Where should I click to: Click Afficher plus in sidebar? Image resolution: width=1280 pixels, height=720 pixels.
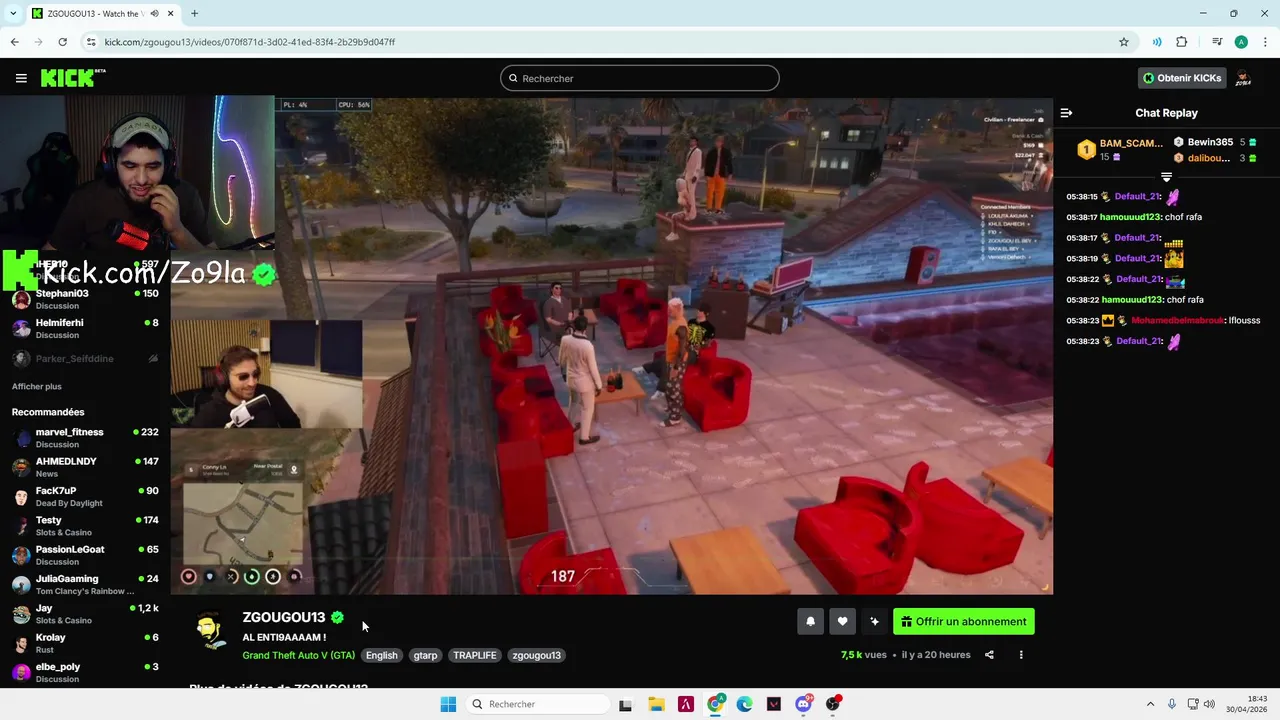pyautogui.click(x=37, y=387)
